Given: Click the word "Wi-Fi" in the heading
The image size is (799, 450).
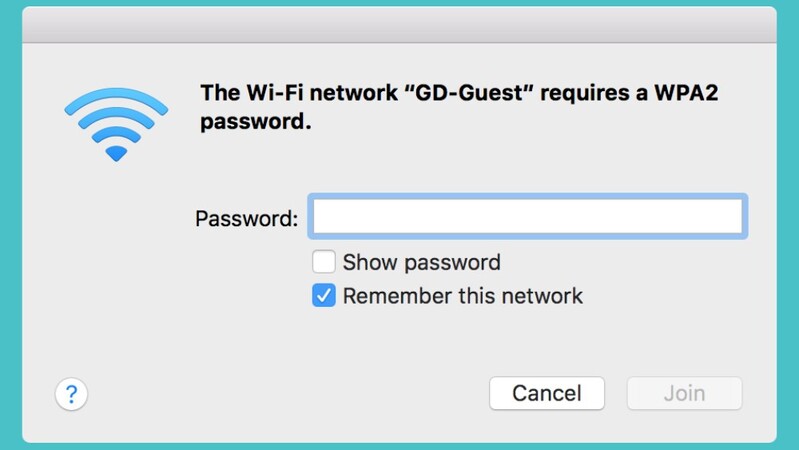Looking at the screenshot, I should (275, 93).
